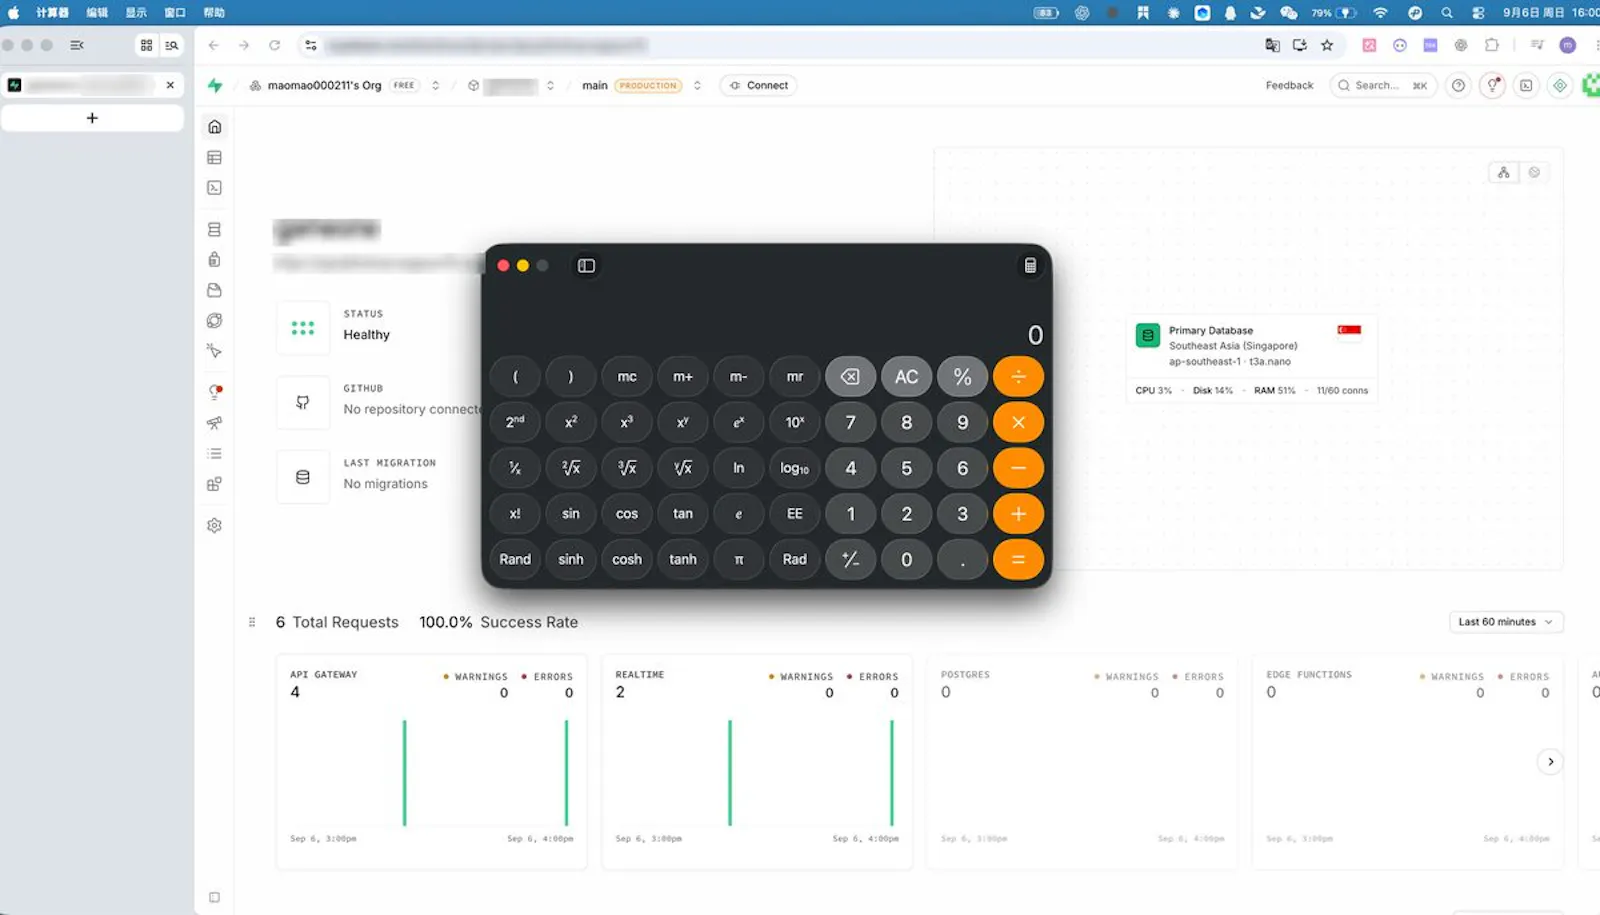This screenshot has height=915, width=1600.
Task: Click the browser back arrow
Action: pyautogui.click(x=214, y=45)
